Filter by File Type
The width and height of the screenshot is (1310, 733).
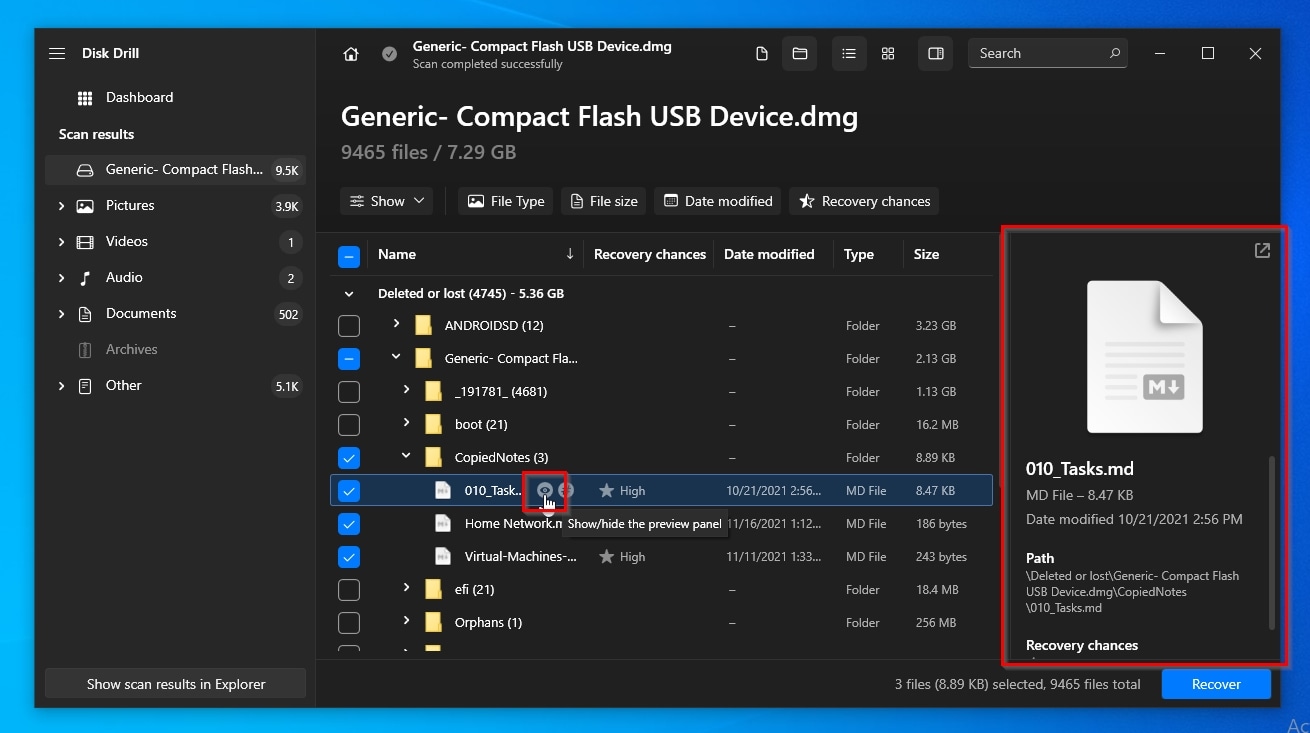coord(506,201)
